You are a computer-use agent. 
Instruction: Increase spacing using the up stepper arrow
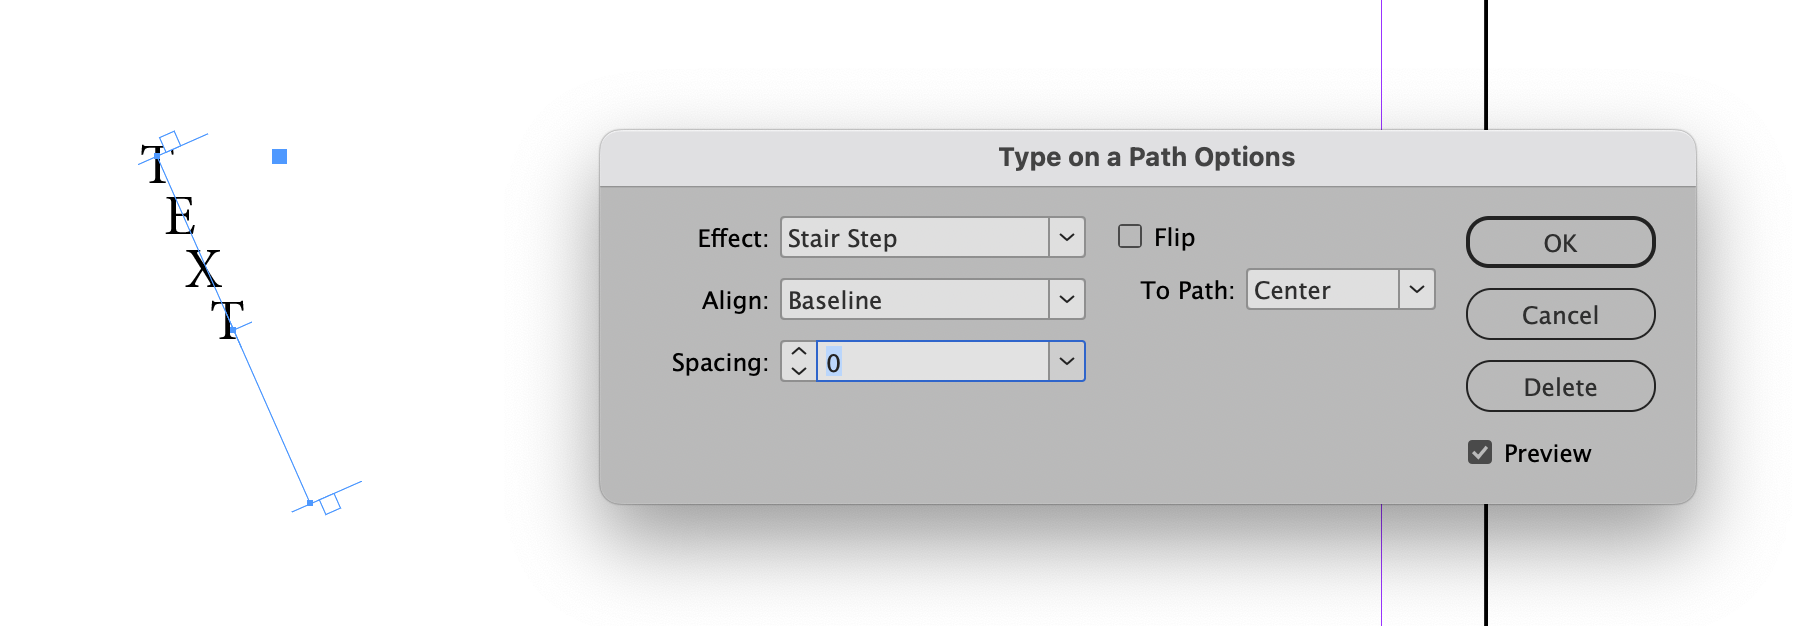798,352
